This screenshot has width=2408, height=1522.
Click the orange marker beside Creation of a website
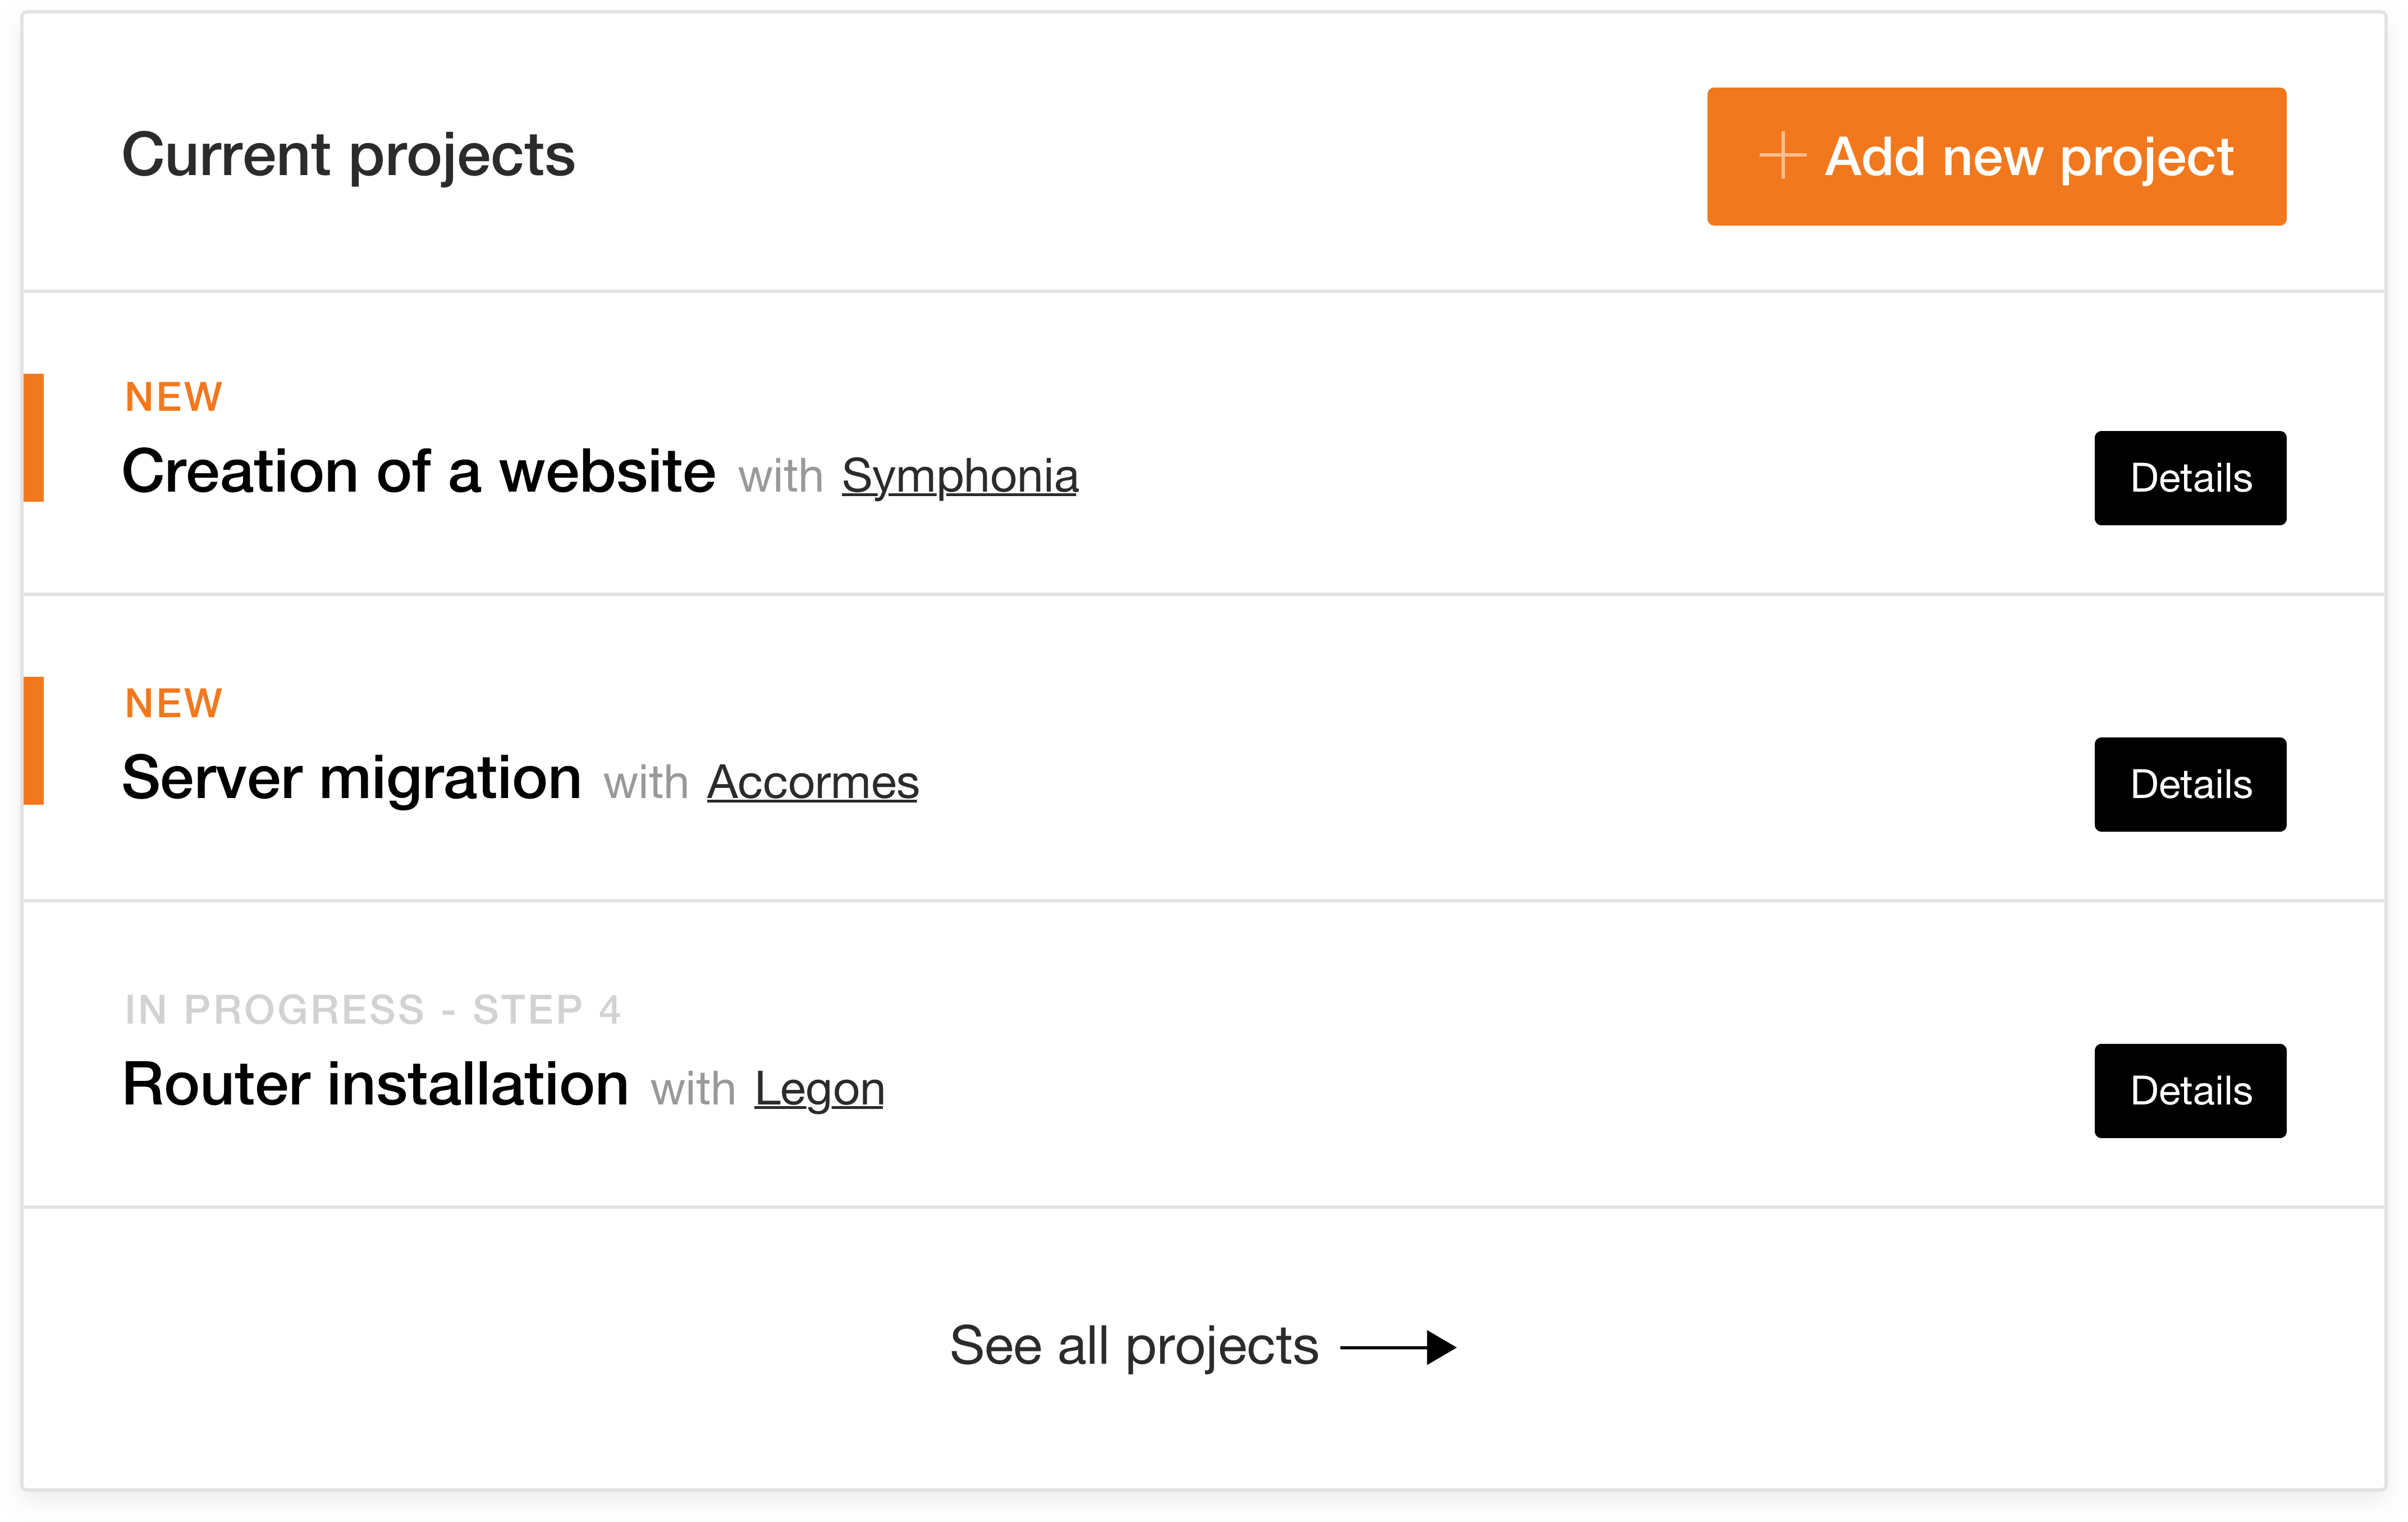[34, 437]
